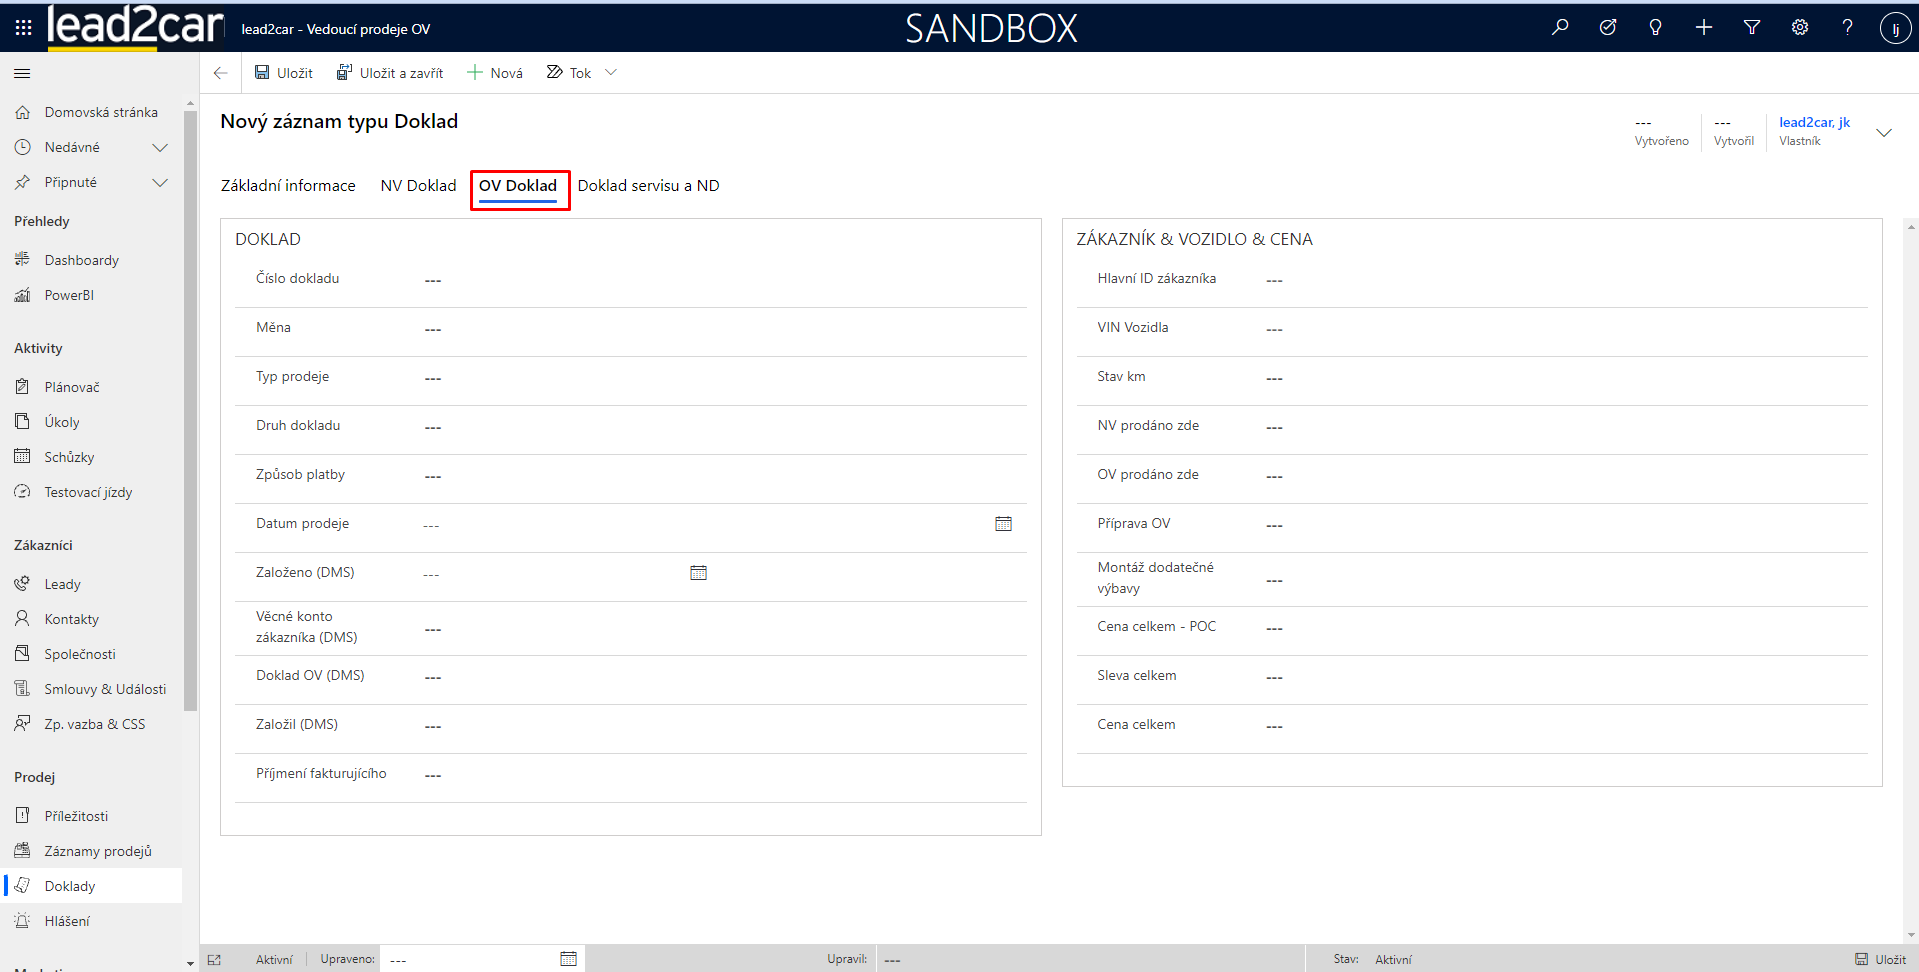Expand the record header chevron
The width and height of the screenshot is (1919, 972).
tap(1884, 133)
